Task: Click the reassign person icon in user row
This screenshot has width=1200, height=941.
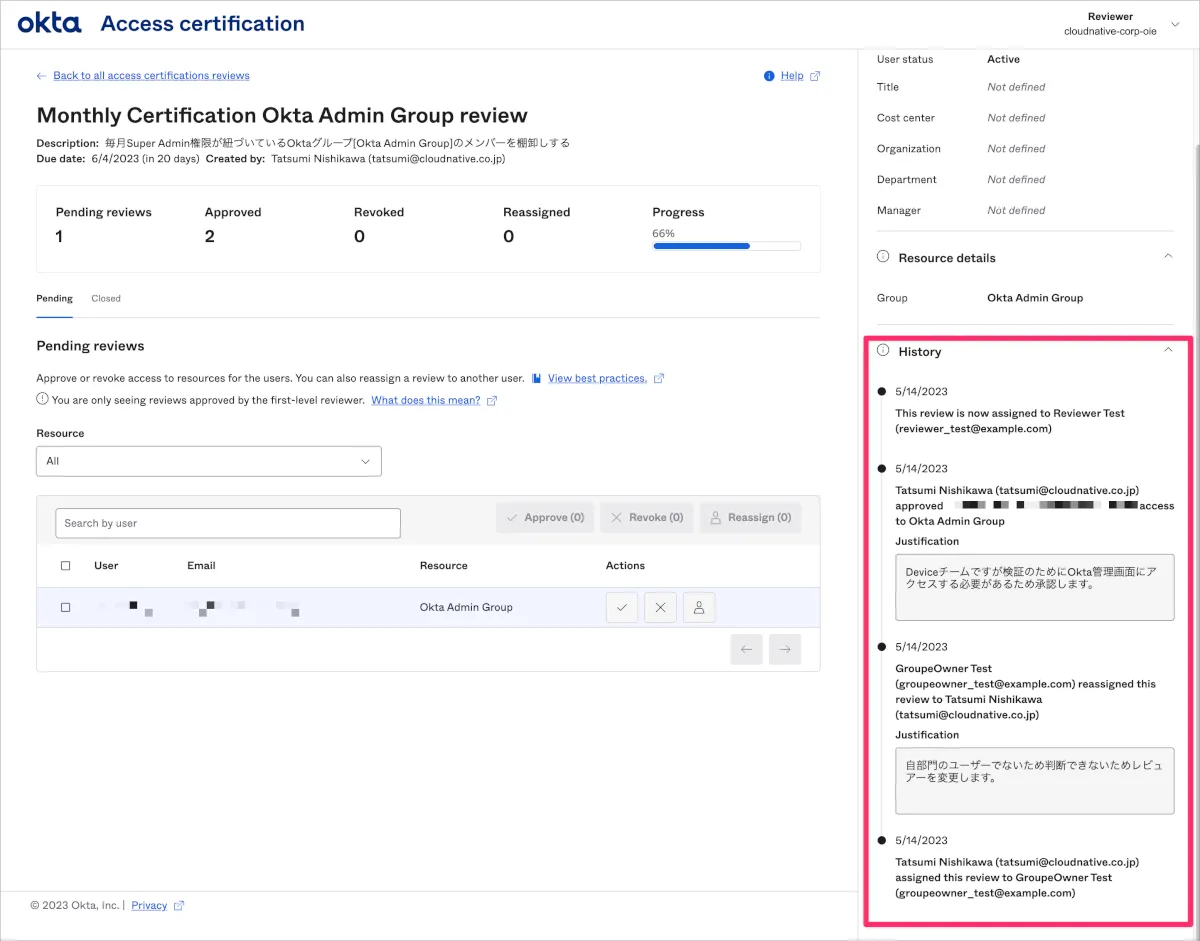Action: click(699, 607)
